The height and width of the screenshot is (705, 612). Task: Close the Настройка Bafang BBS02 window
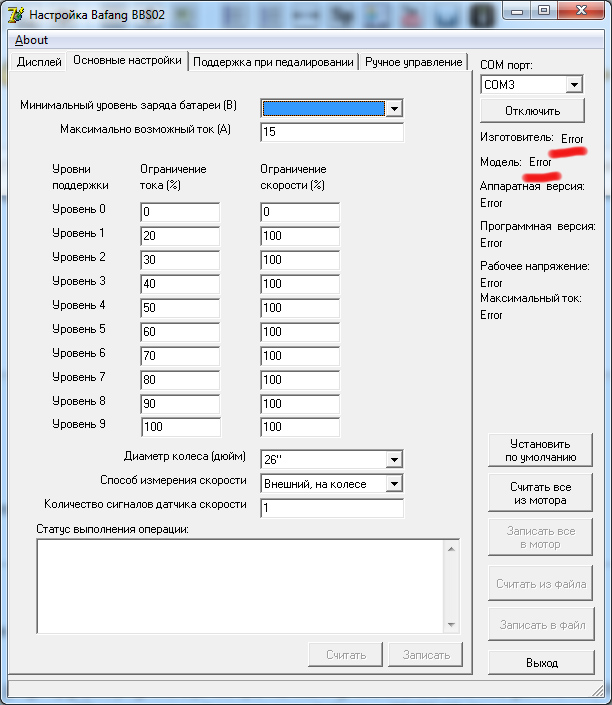(x=581, y=11)
